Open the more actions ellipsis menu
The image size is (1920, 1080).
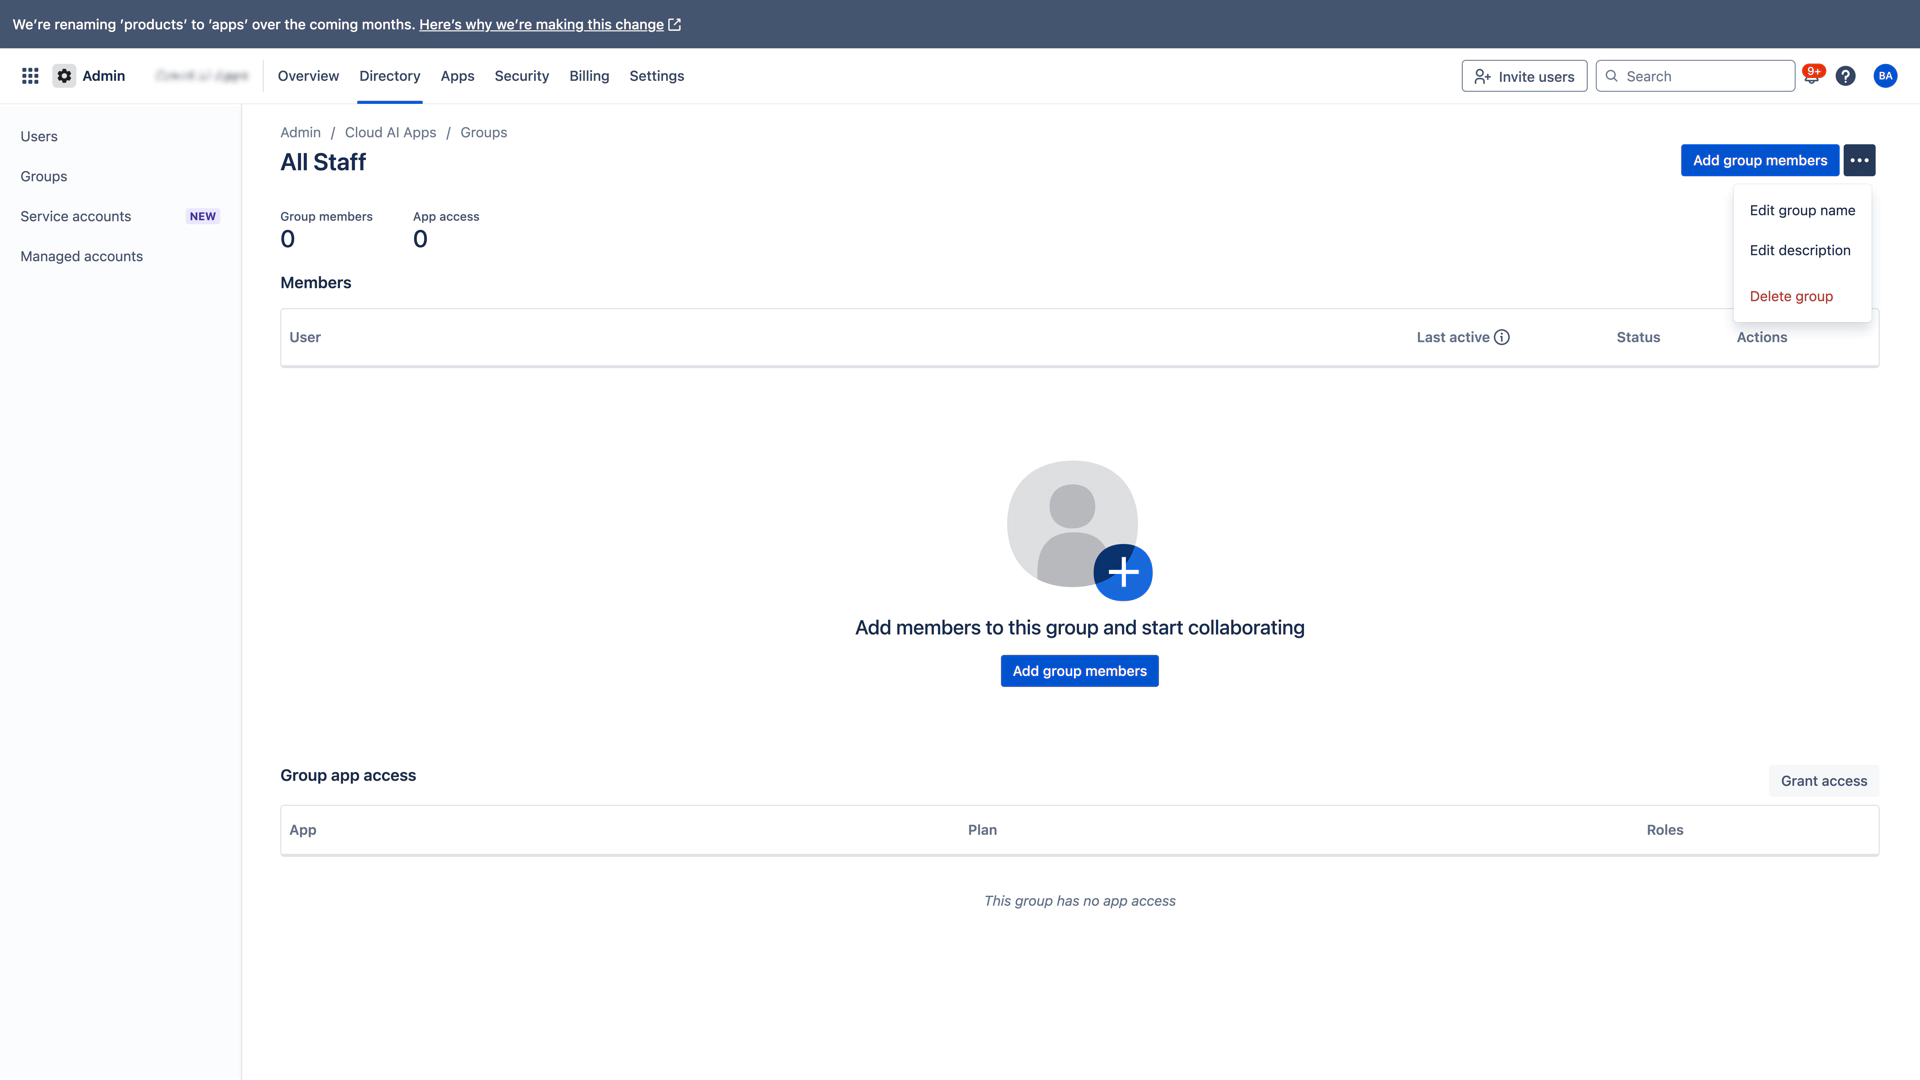click(x=1859, y=160)
